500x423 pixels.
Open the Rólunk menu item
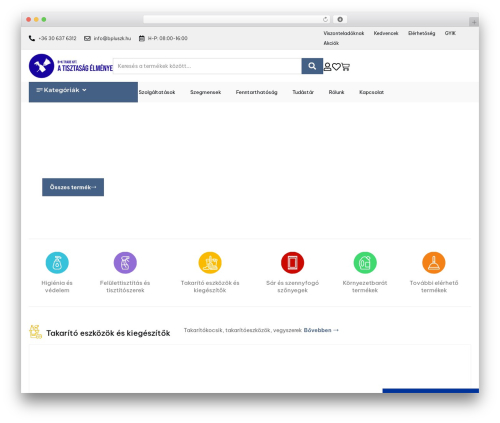coord(336,92)
